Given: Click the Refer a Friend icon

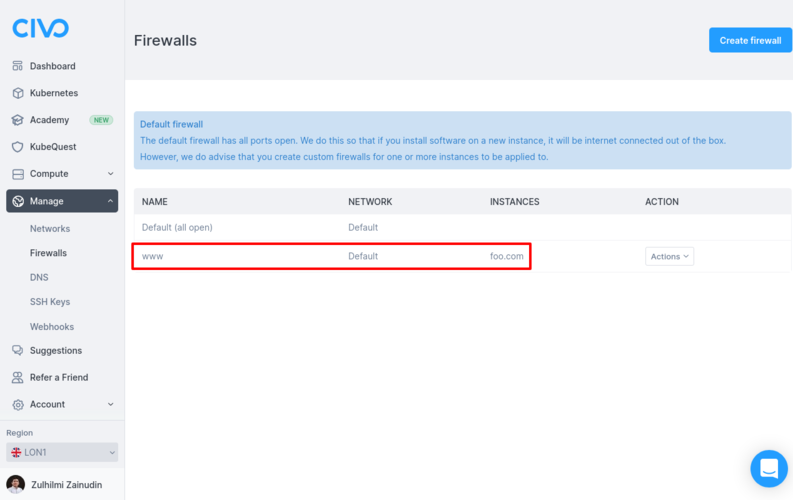Looking at the screenshot, I should click(x=18, y=378).
